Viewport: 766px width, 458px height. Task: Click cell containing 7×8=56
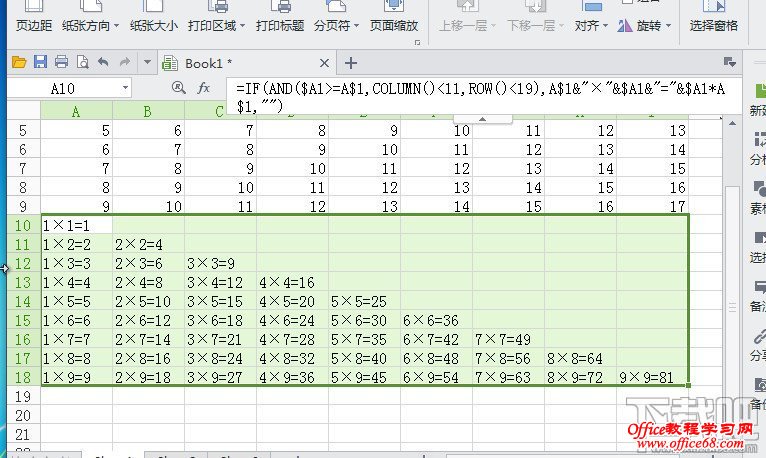point(509,358)
